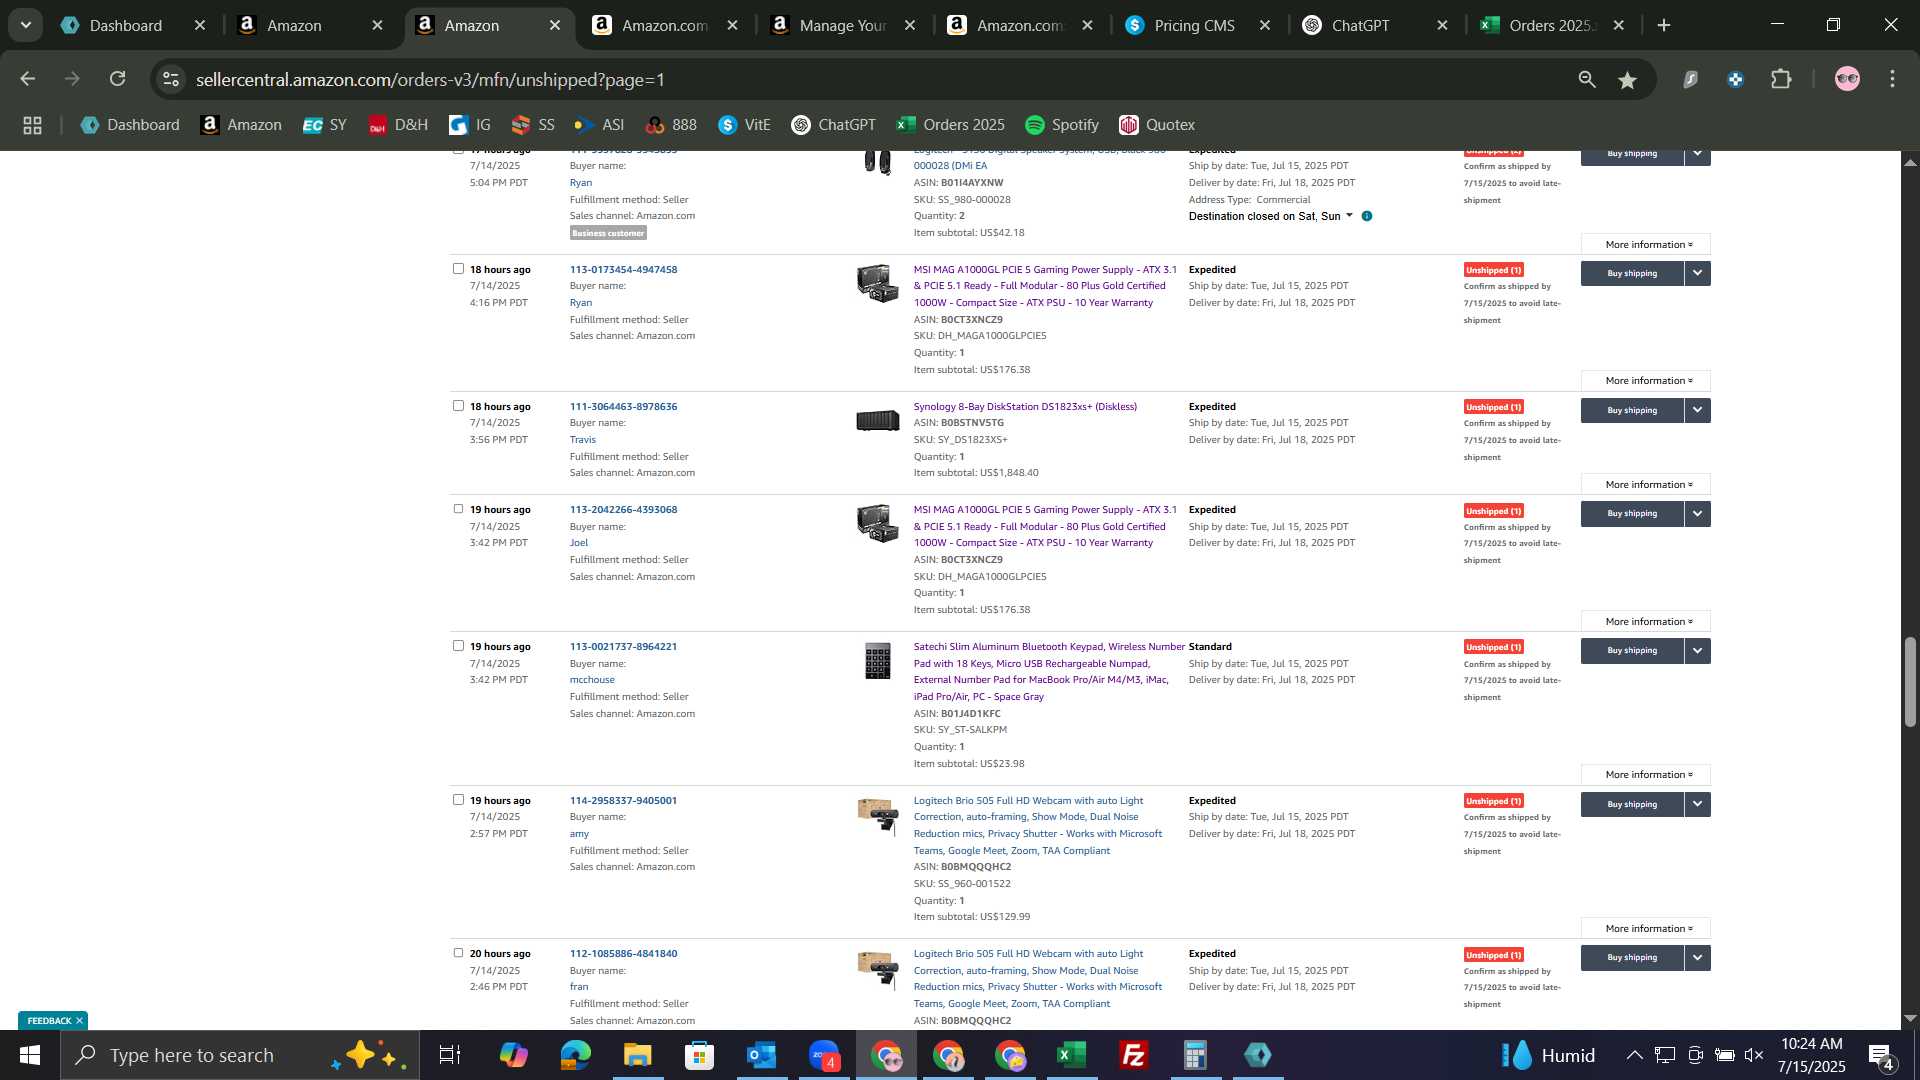
Task: Click Buy shipping for Synology order
Action: [x=1632, y=410]
